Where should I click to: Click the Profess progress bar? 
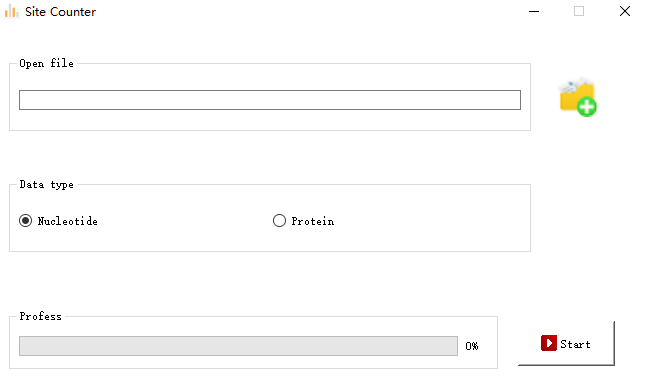[238, 346]
